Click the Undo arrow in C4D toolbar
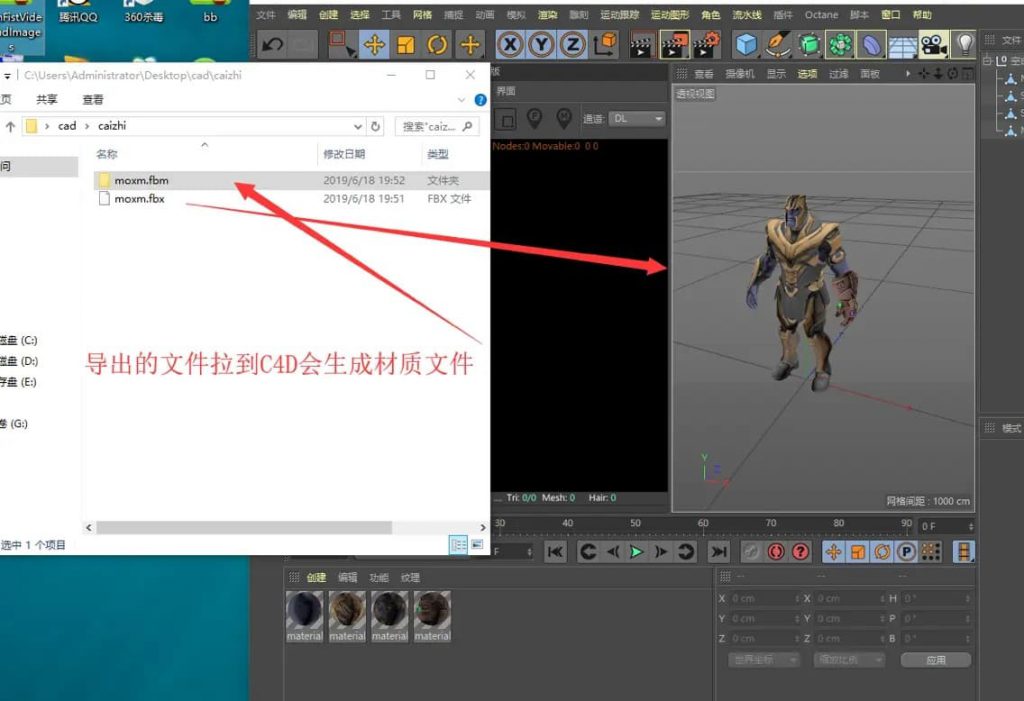The width and height of the screenshot is (1024, 701). pyautogui.click(x=272, y=44)
